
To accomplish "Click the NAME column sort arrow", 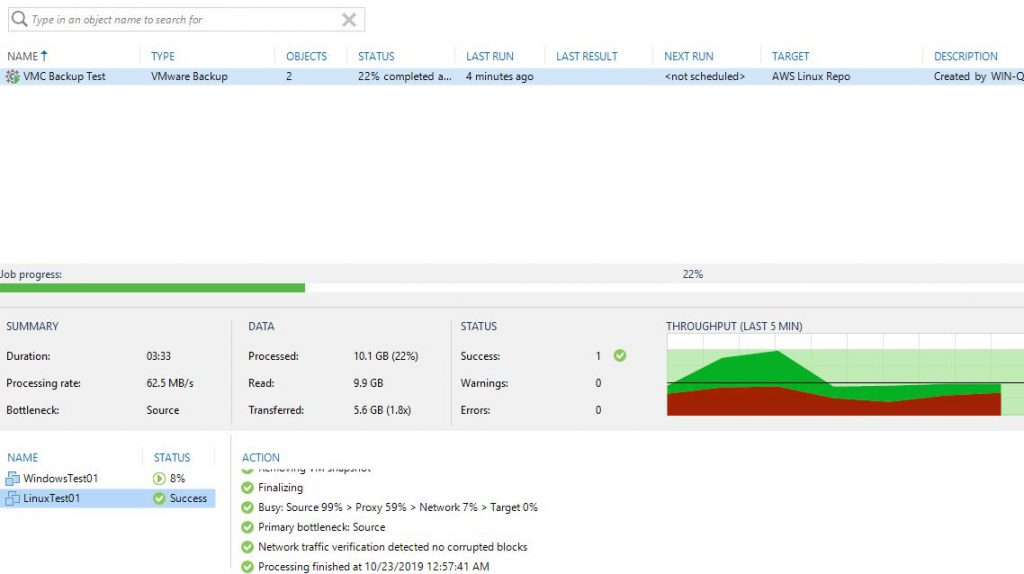I will [44, 56].
